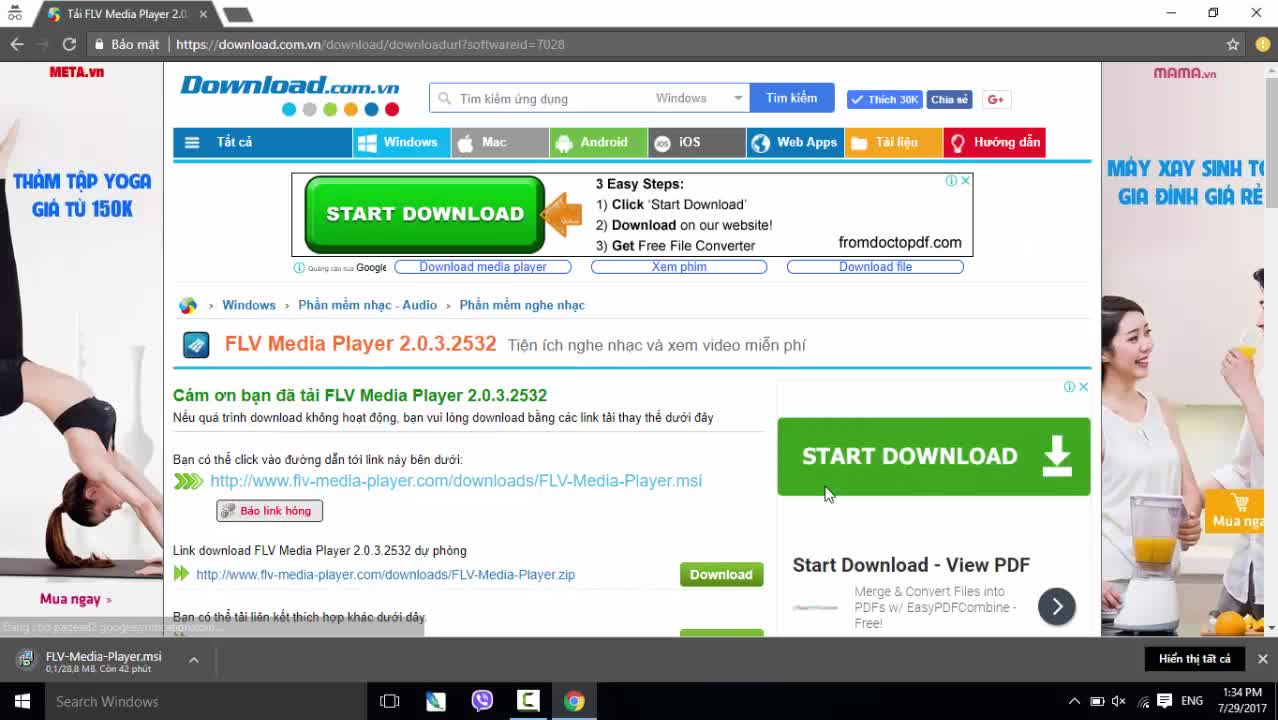Click Hiển thị tất cả downloads button
1278x720 pixels.
click(1194, 659)
